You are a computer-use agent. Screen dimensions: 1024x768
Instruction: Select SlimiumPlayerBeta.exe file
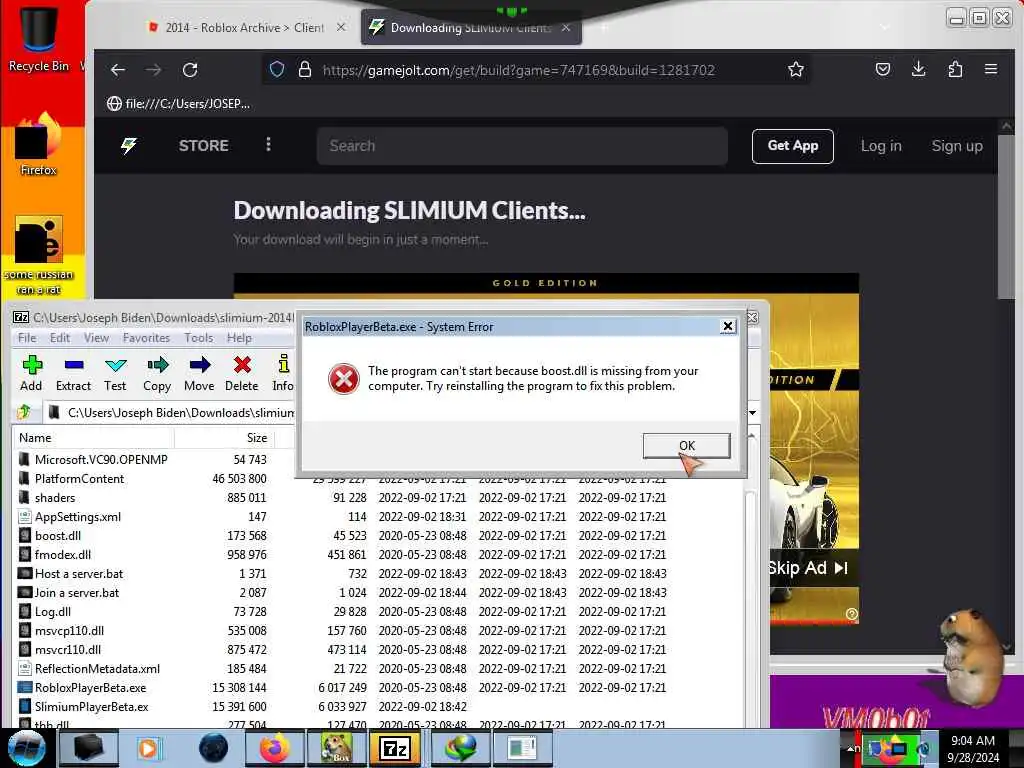(91, 706)
